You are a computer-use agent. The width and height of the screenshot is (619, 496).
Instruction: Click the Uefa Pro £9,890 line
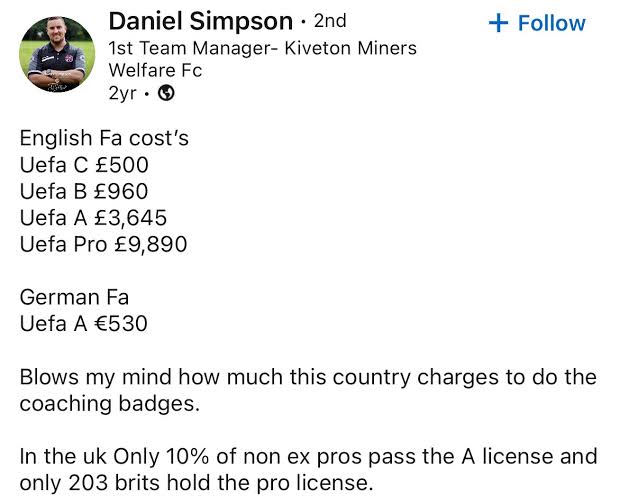click(103, 244)
